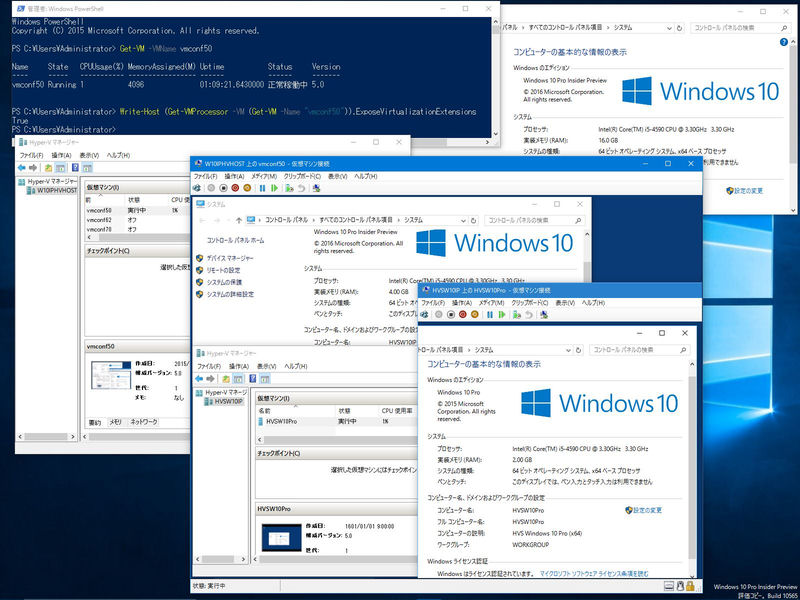
Task: Open address dropdown in HVSW10Pro System window
Action: 568,350
